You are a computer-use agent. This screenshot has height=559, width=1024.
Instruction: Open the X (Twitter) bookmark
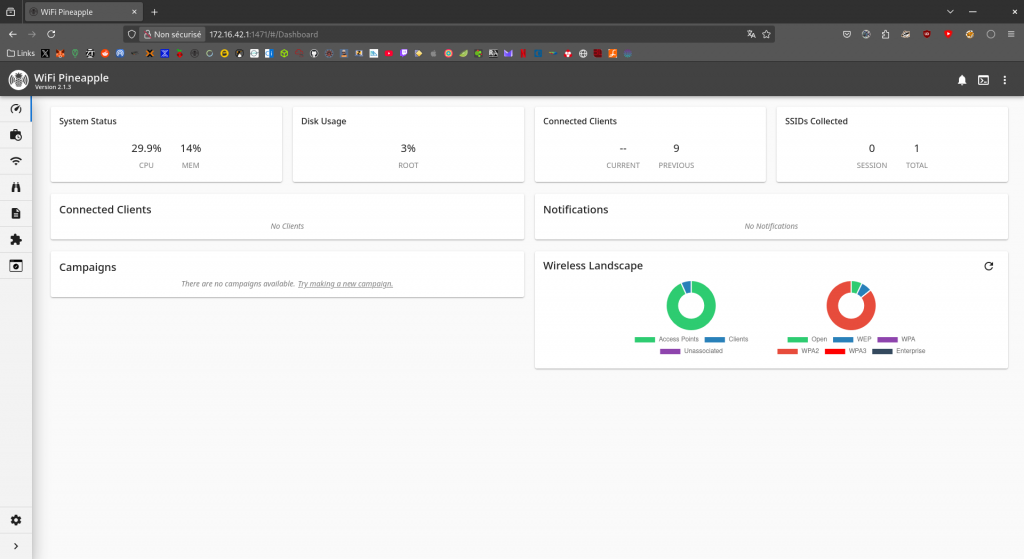[x=45, y=54]
